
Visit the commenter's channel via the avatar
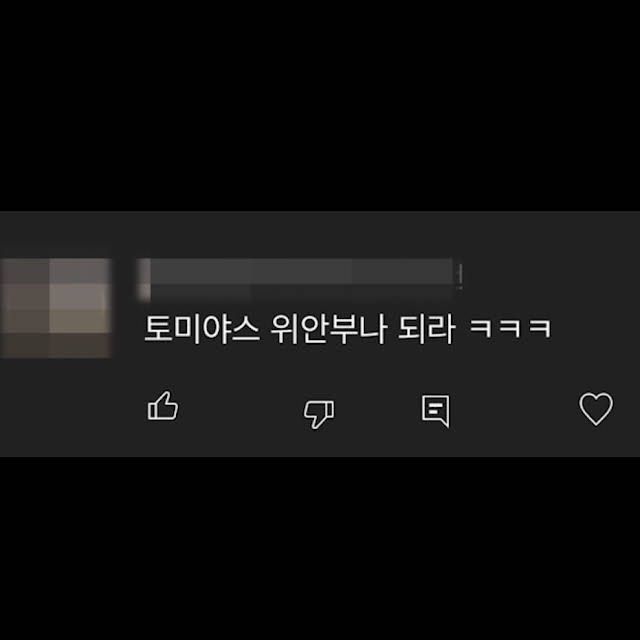pyautogui.click(x=56, y=308)
